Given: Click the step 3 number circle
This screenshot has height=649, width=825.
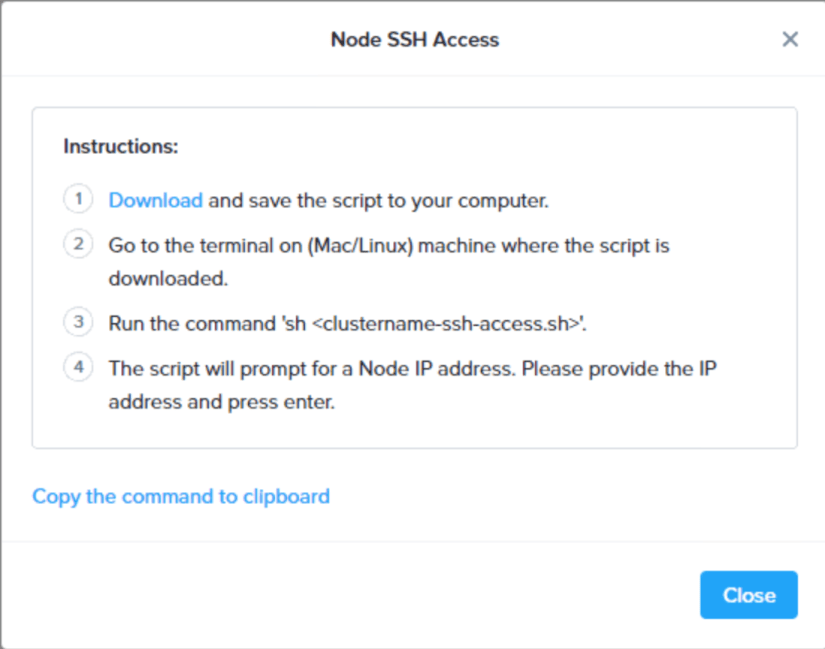Looking at the screenshot, I should tap(78, 322).
